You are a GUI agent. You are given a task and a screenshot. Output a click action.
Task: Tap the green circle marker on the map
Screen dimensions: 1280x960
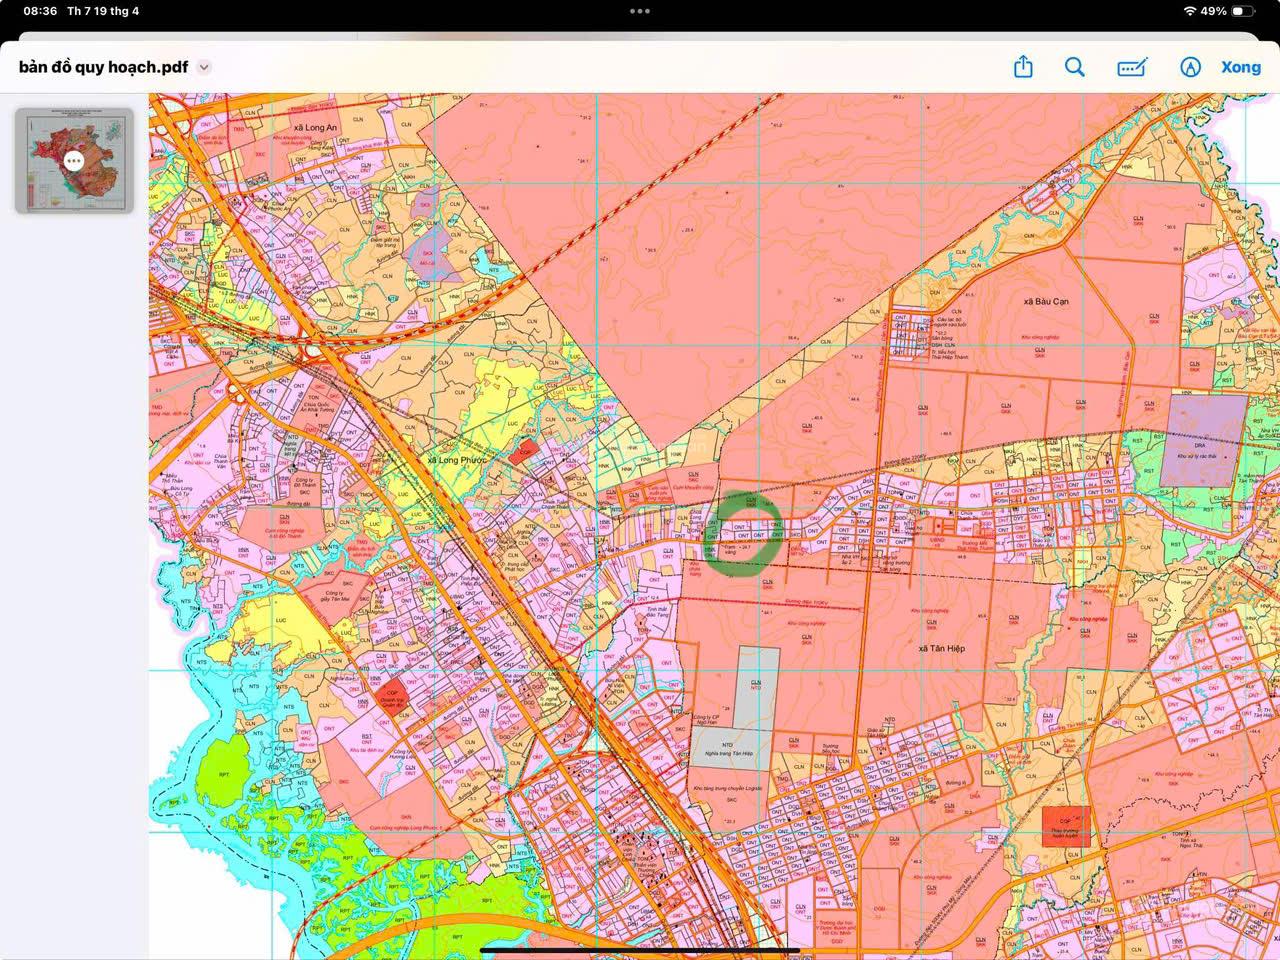tap(743, 534)
